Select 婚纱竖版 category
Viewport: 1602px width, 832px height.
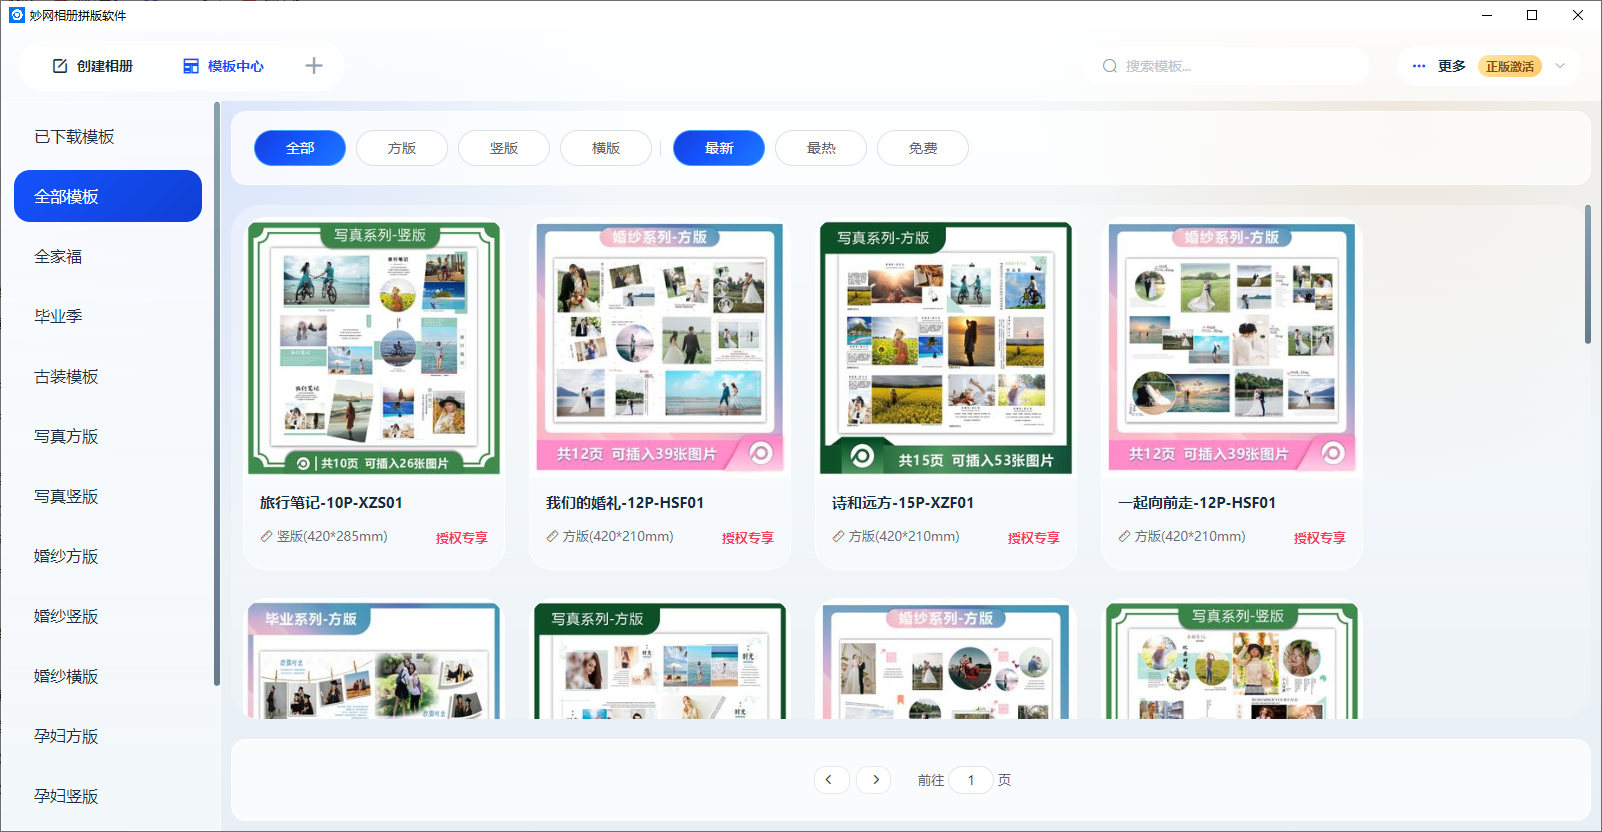[108, 617]
